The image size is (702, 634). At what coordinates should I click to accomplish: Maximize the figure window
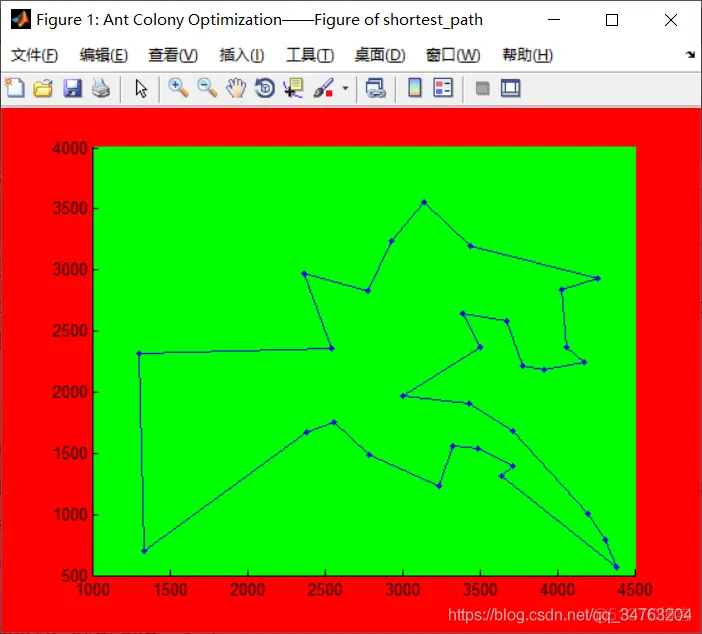(x=612, y=20)
